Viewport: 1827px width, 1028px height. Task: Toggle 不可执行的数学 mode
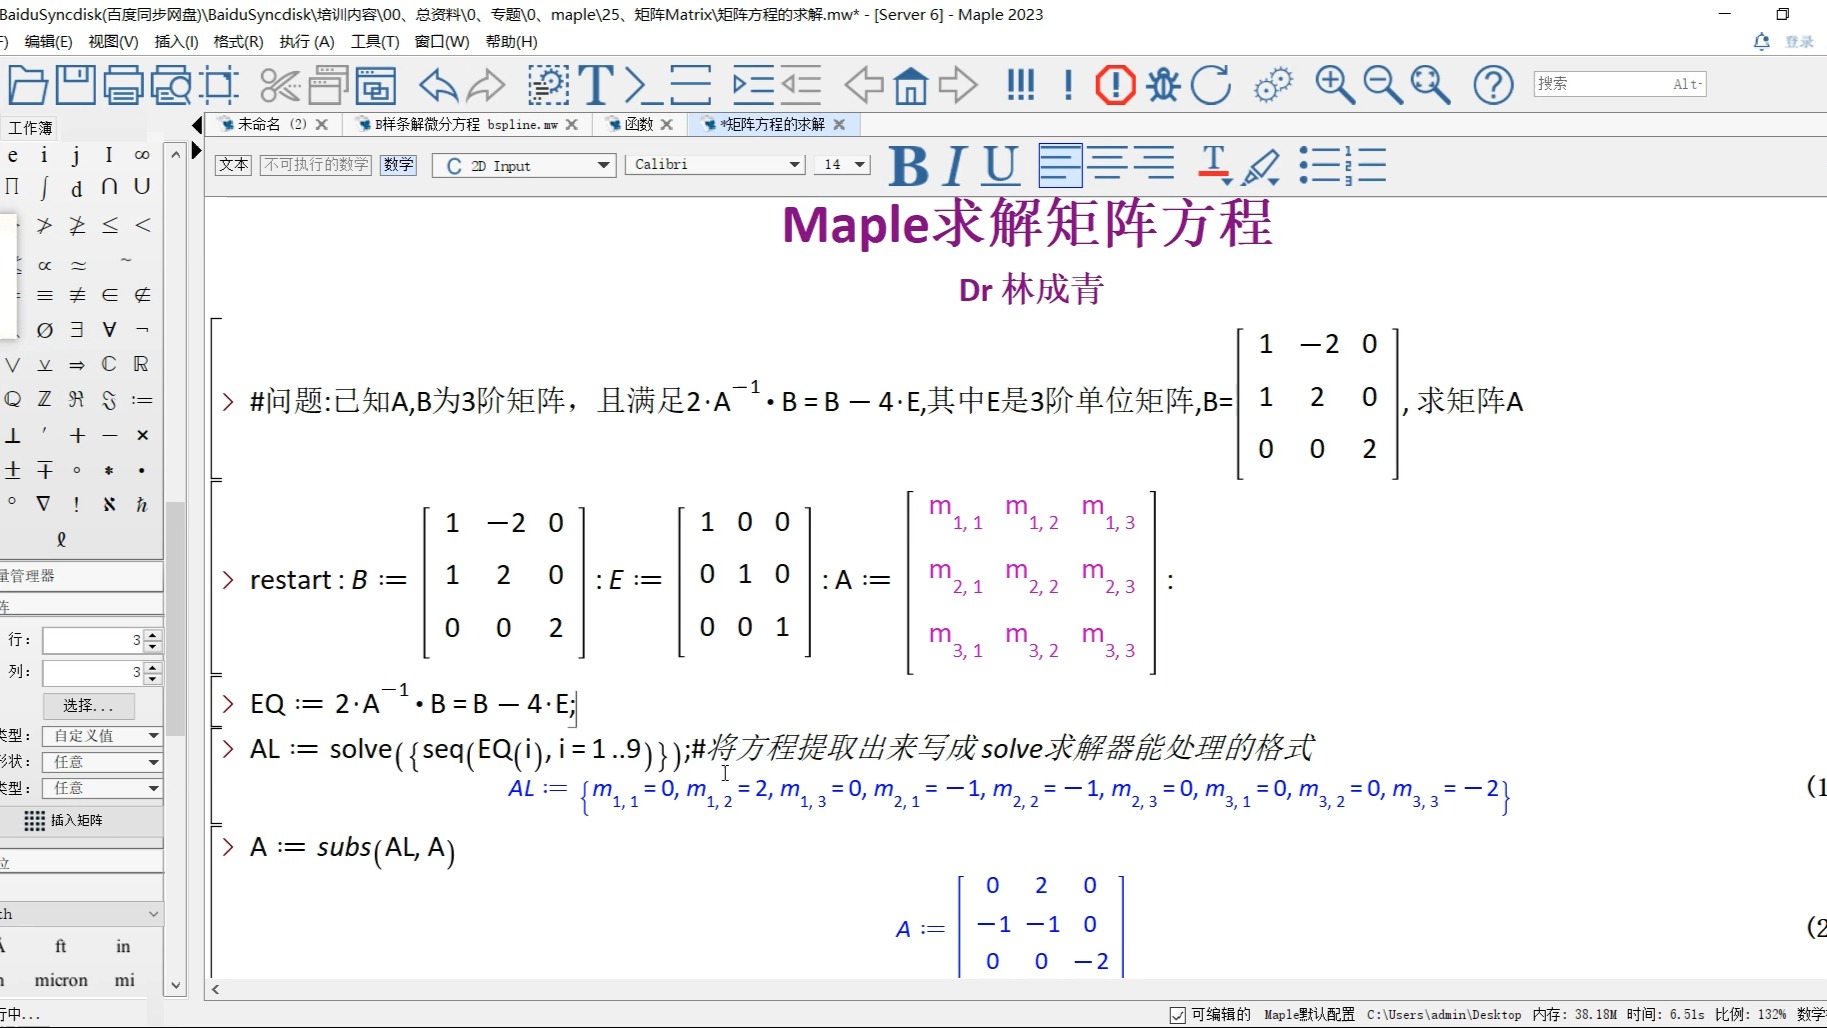click(316, 164)
